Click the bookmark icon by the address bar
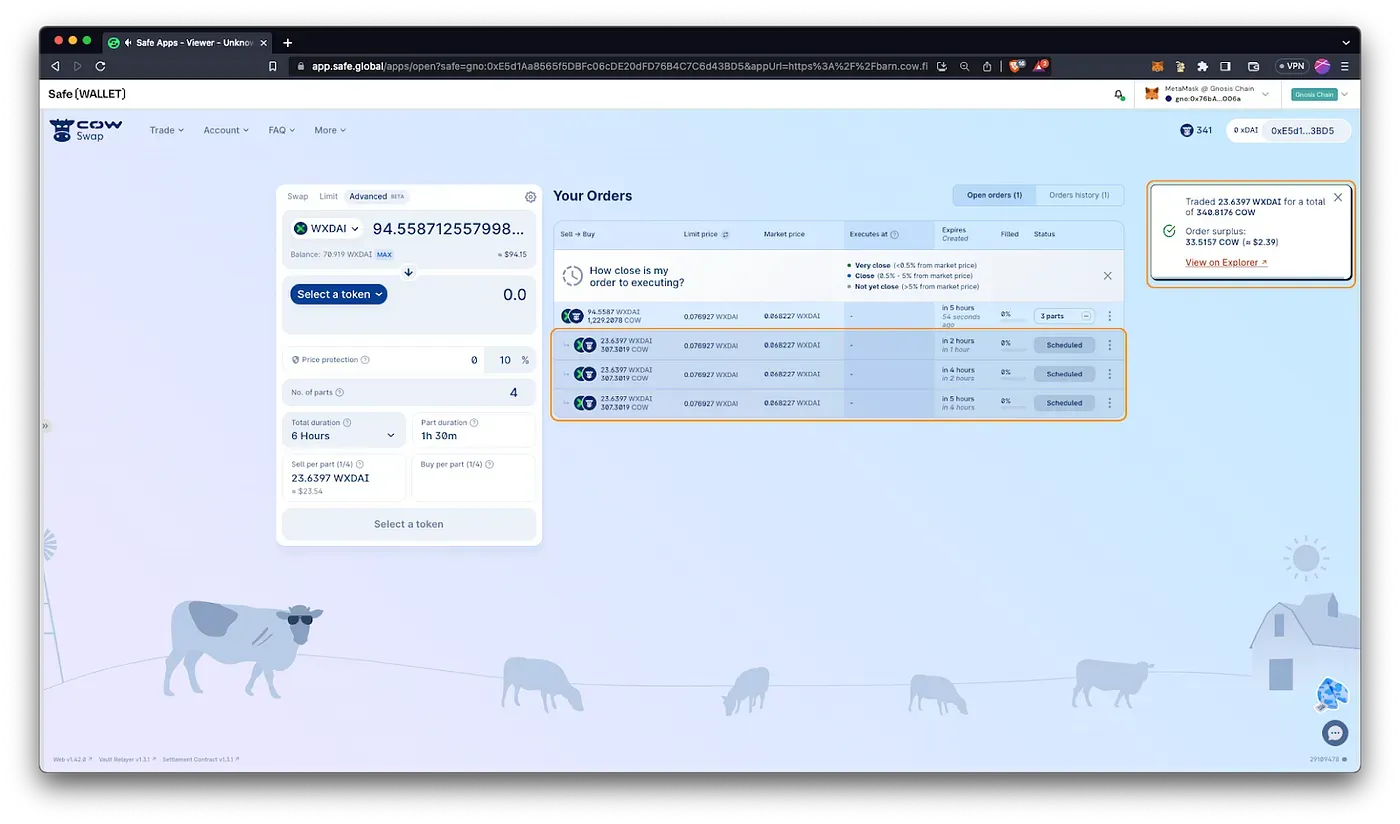The height and width of the screenshot is (824, 1400). click(273, 66)
